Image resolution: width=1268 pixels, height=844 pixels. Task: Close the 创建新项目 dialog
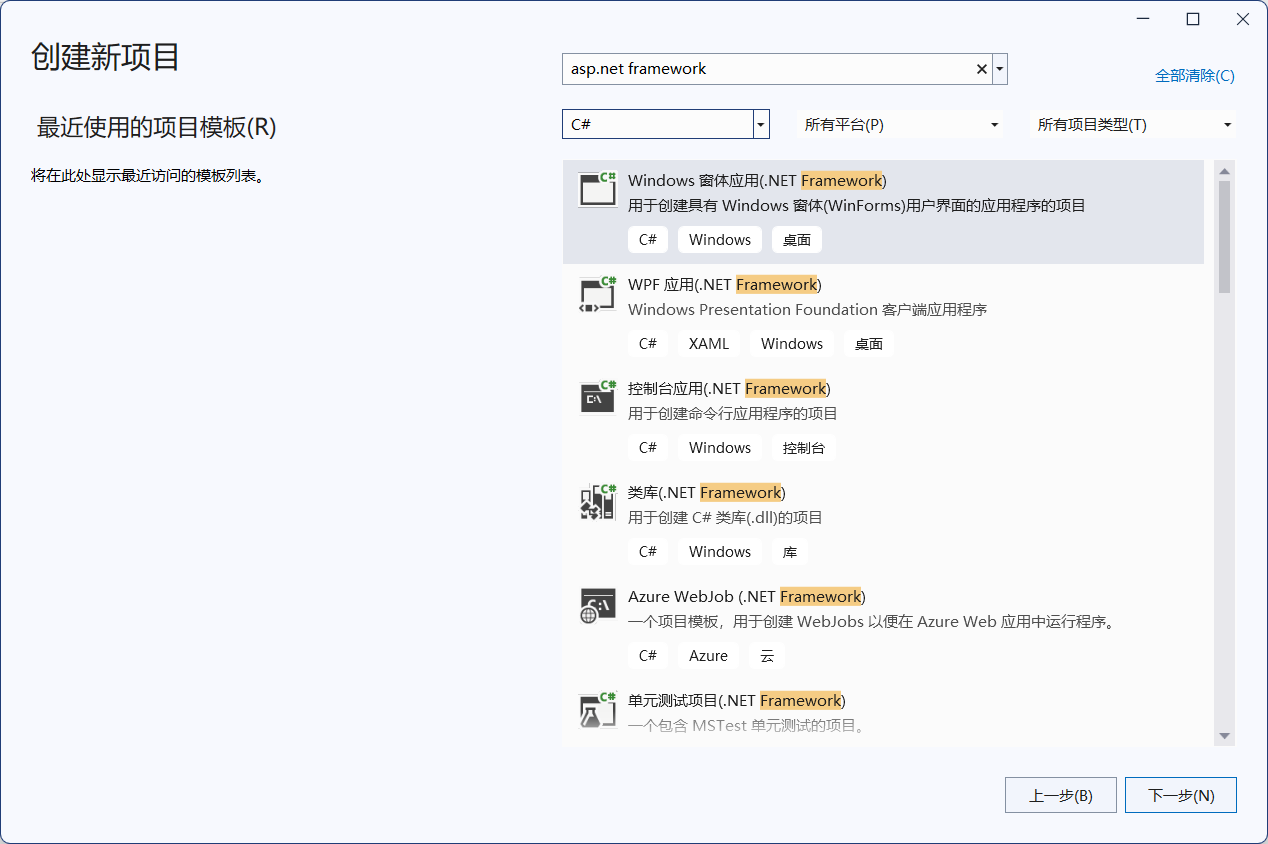point(1242,19)
